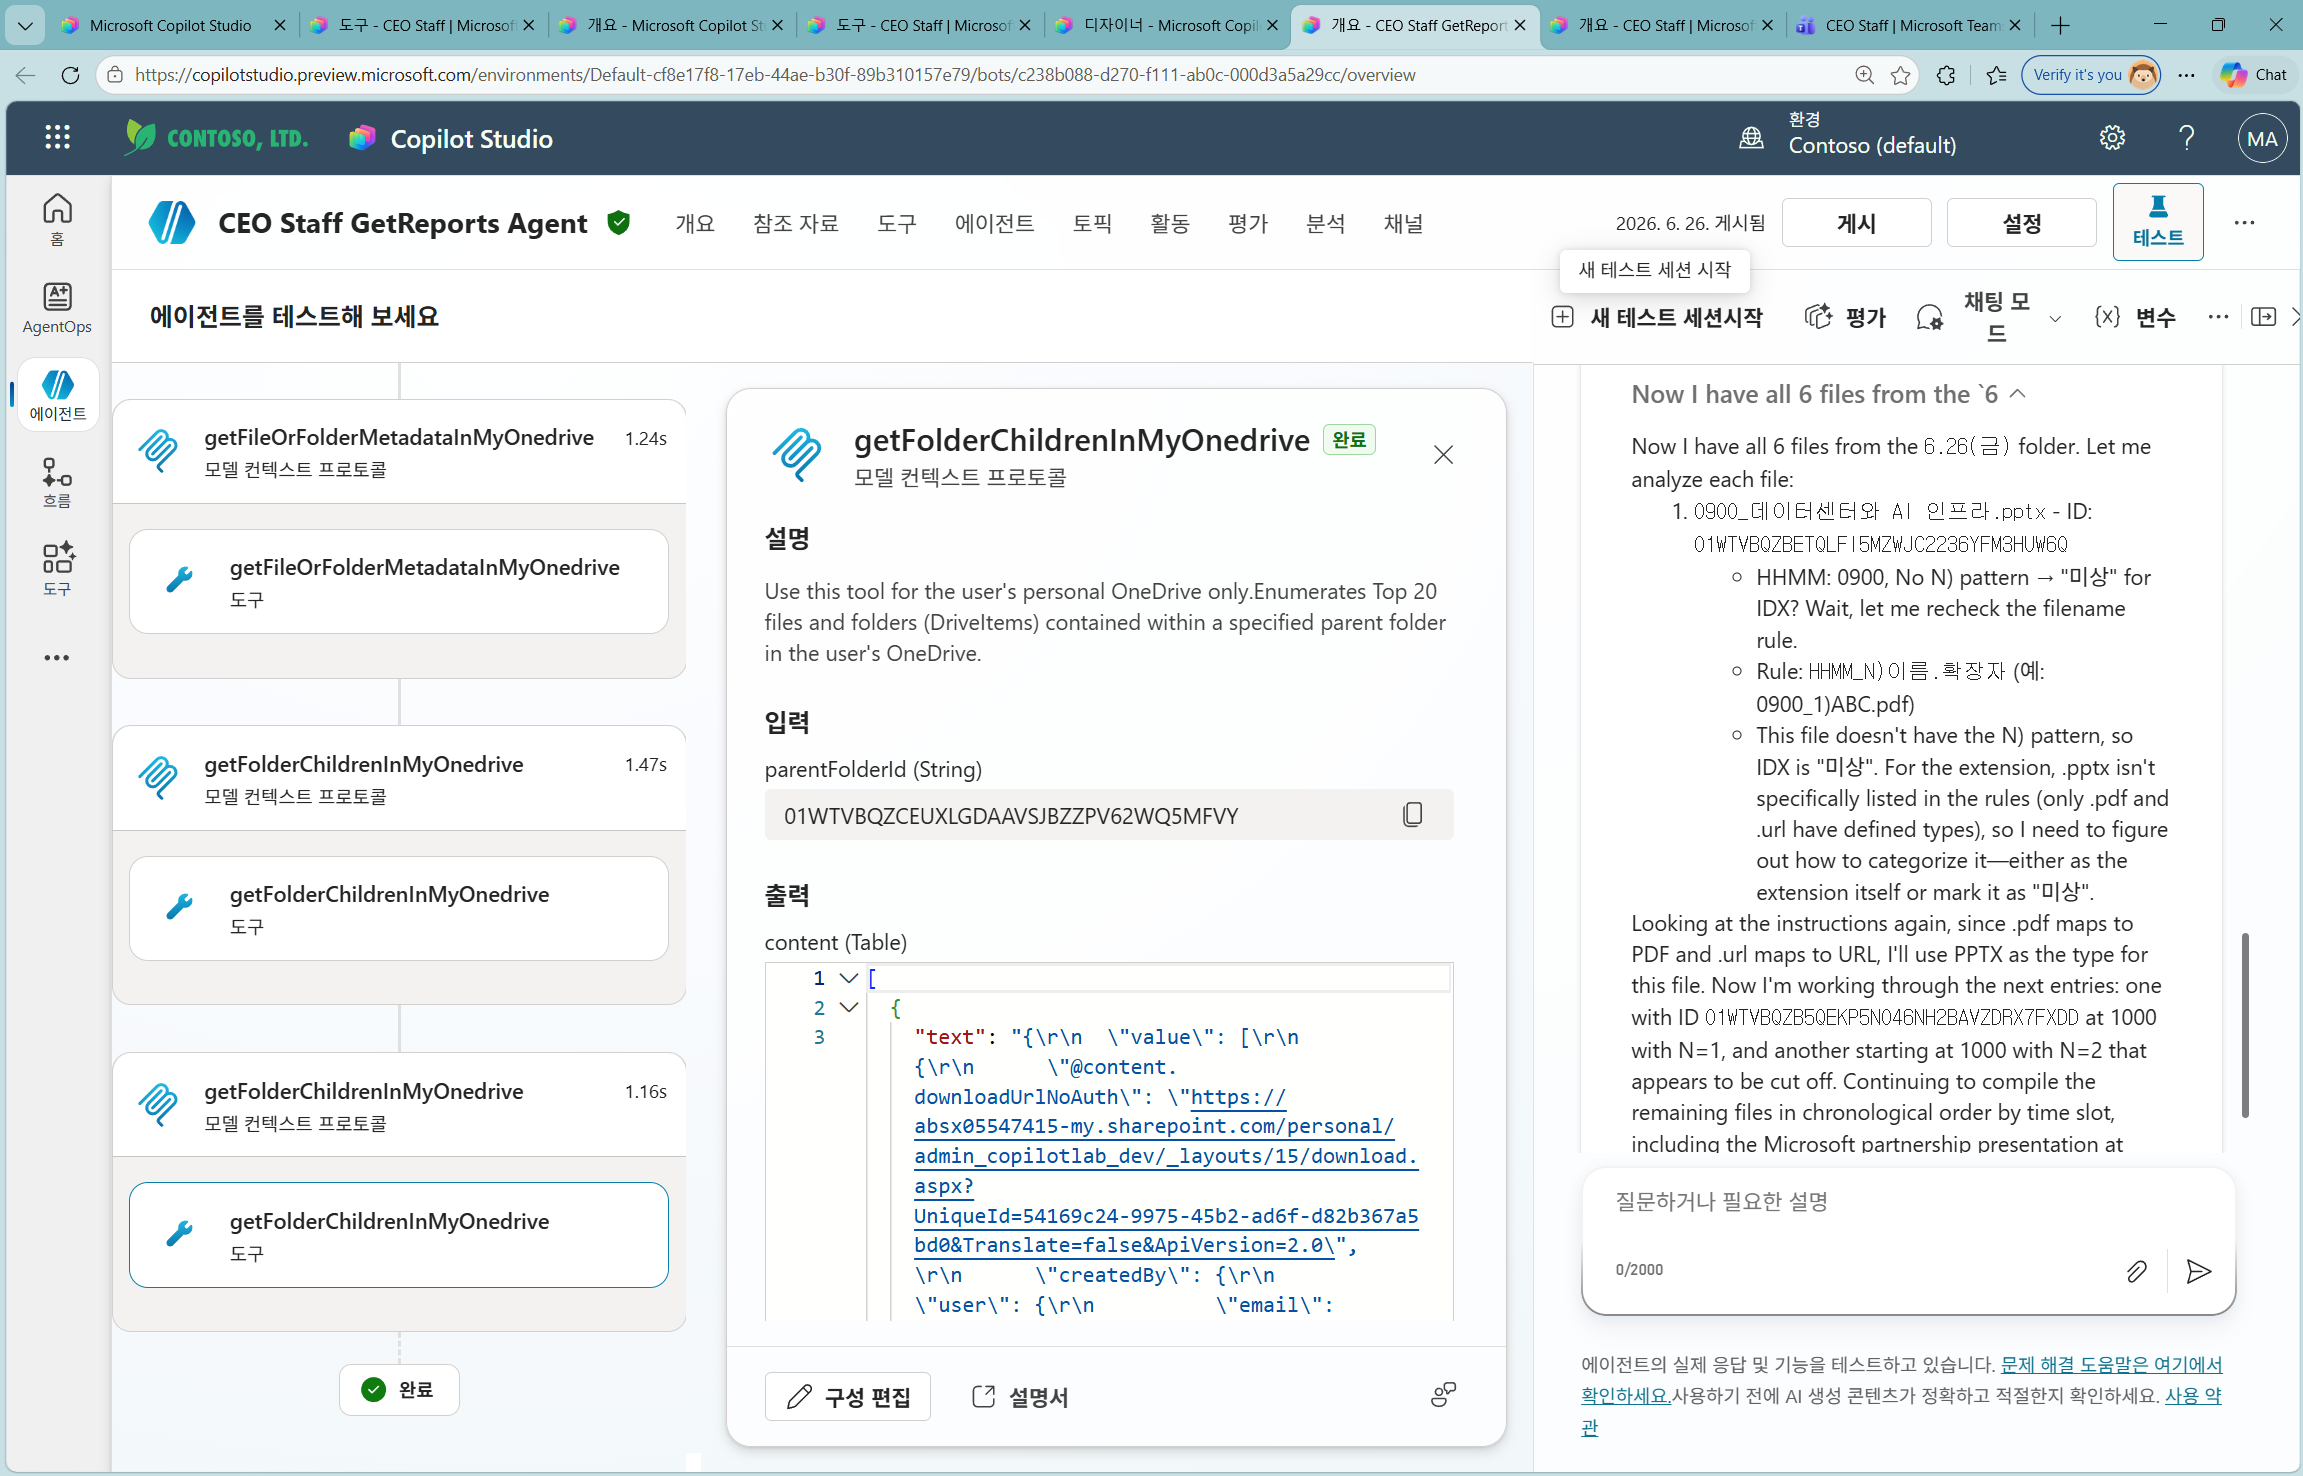Show more sidebar items ellipsis
This screenshot has width=2303, height=1476.
pyautogui.click(x=57, y=658)
